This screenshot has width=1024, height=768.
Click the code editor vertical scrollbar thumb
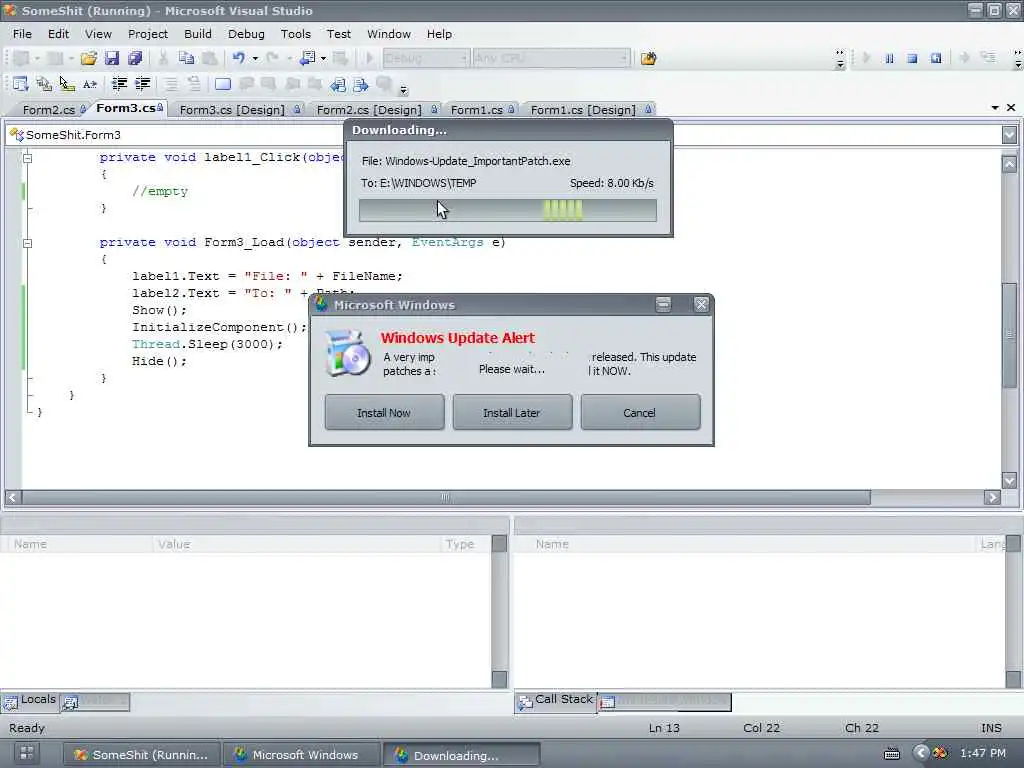[1010, 335]
